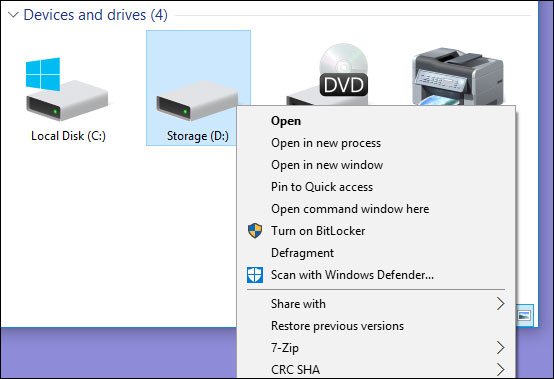Open the Share with menu entry
The height and width of the screenshot is (379, 554).
click(x=376, y=304)
